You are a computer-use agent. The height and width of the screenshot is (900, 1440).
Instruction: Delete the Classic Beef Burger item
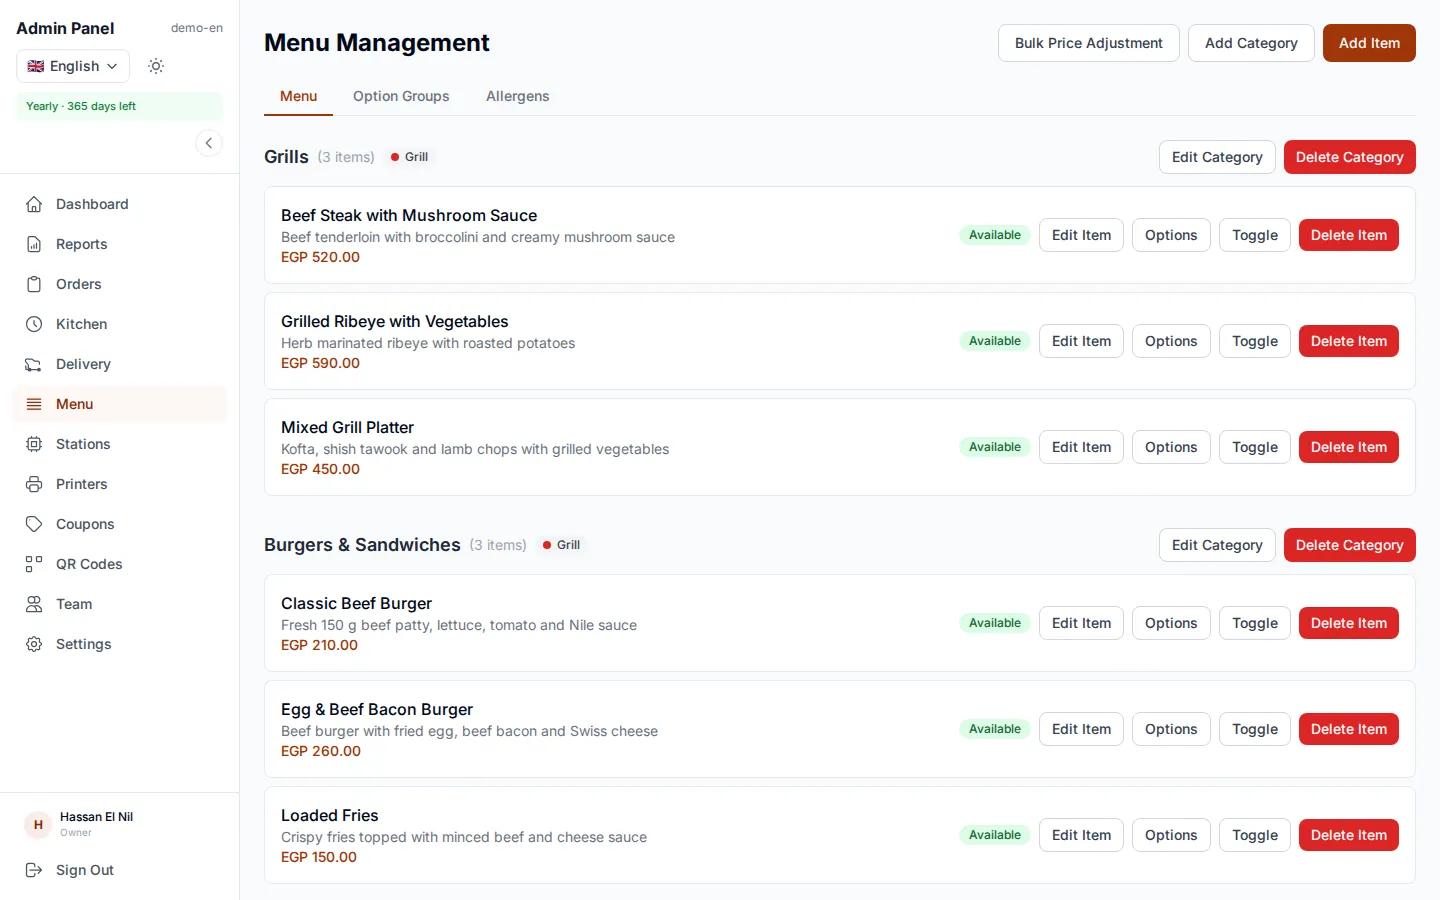point(1349,623)
